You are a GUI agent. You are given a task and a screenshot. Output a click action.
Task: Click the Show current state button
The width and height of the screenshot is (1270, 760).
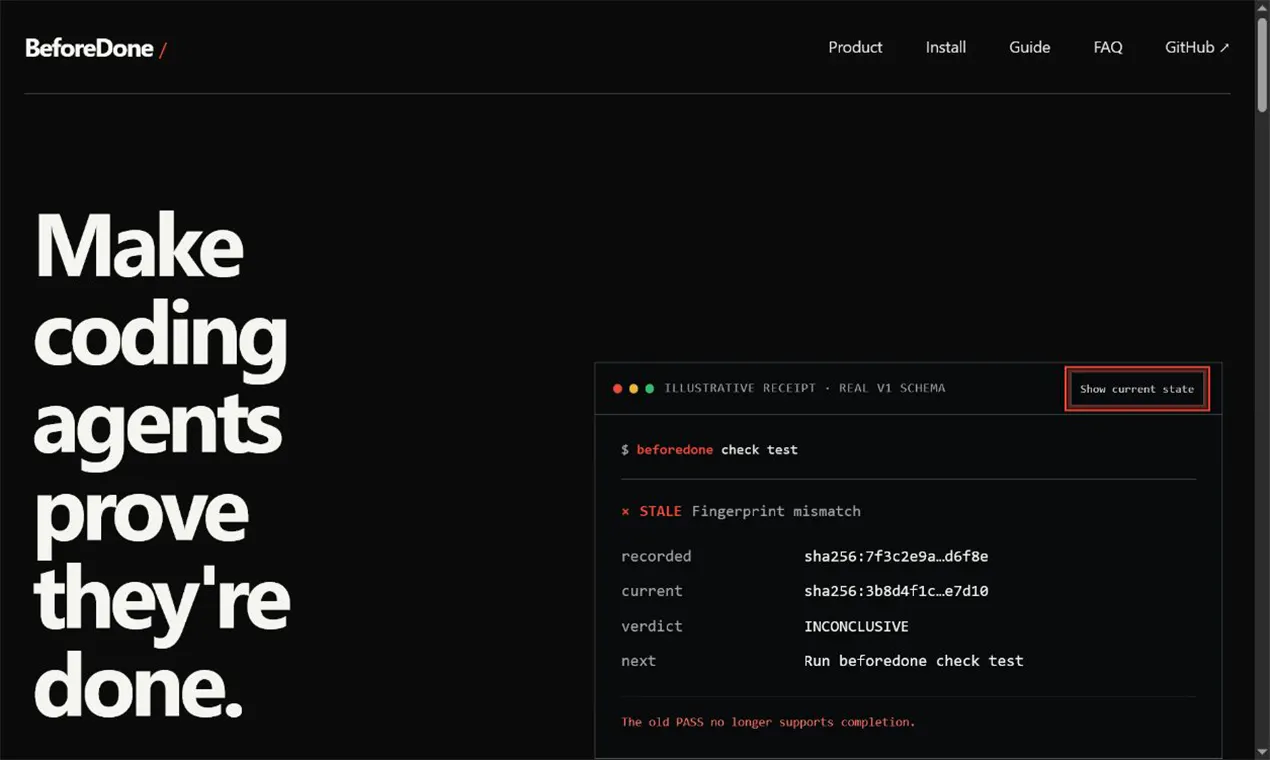pos(1137,389)
